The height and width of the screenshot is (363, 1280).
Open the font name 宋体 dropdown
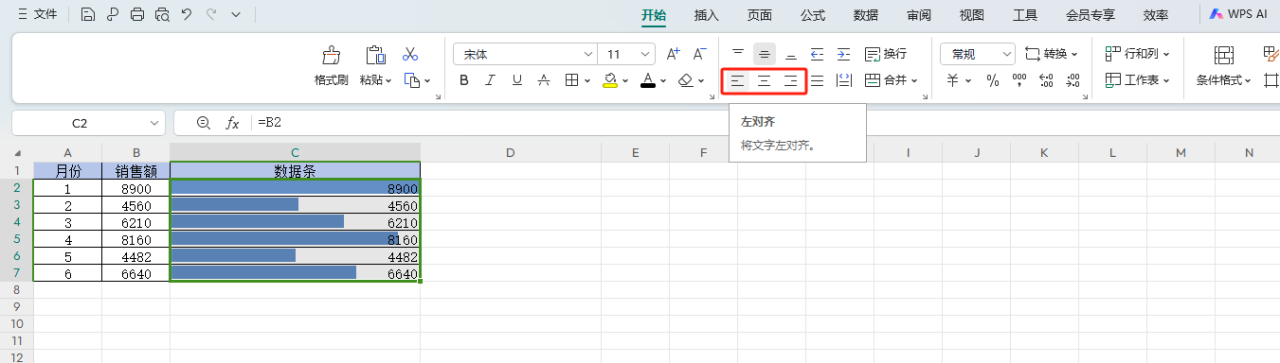pos(588,54)
